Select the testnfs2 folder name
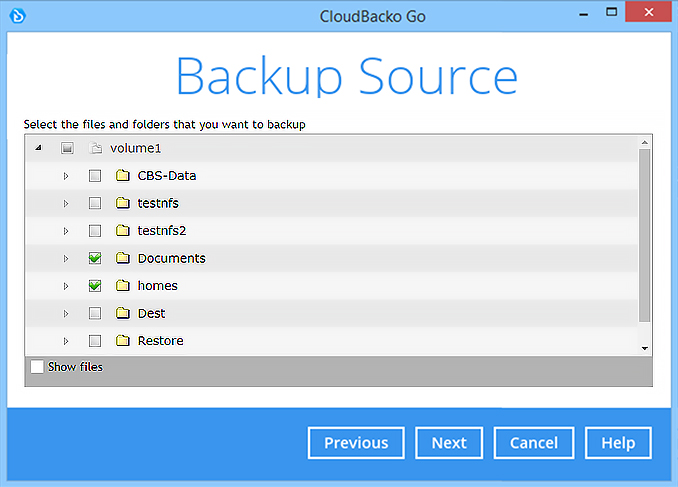The width and height of the screenshot is (678, 487). coord(162,231)
